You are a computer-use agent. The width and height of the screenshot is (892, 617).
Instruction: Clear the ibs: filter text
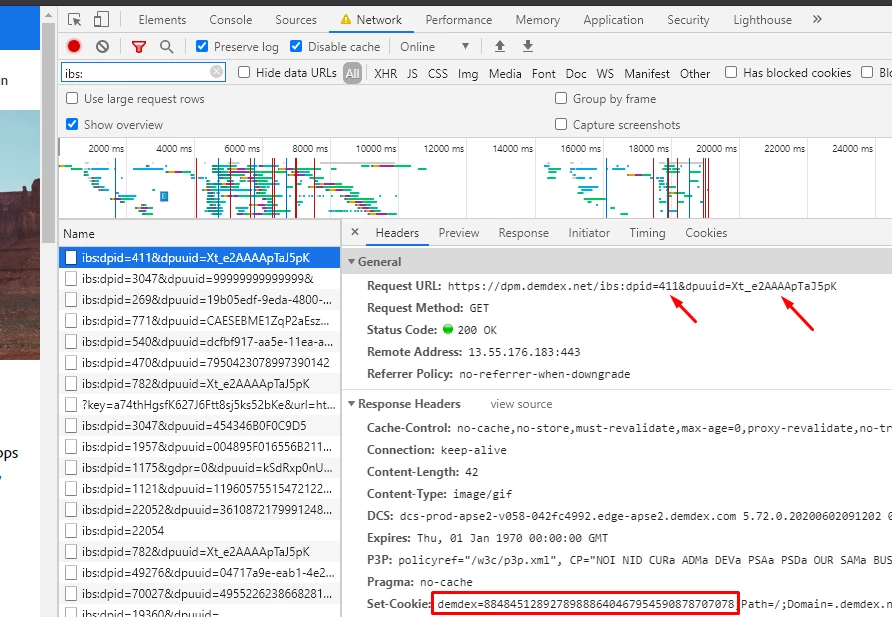click(x=216, y=72)
